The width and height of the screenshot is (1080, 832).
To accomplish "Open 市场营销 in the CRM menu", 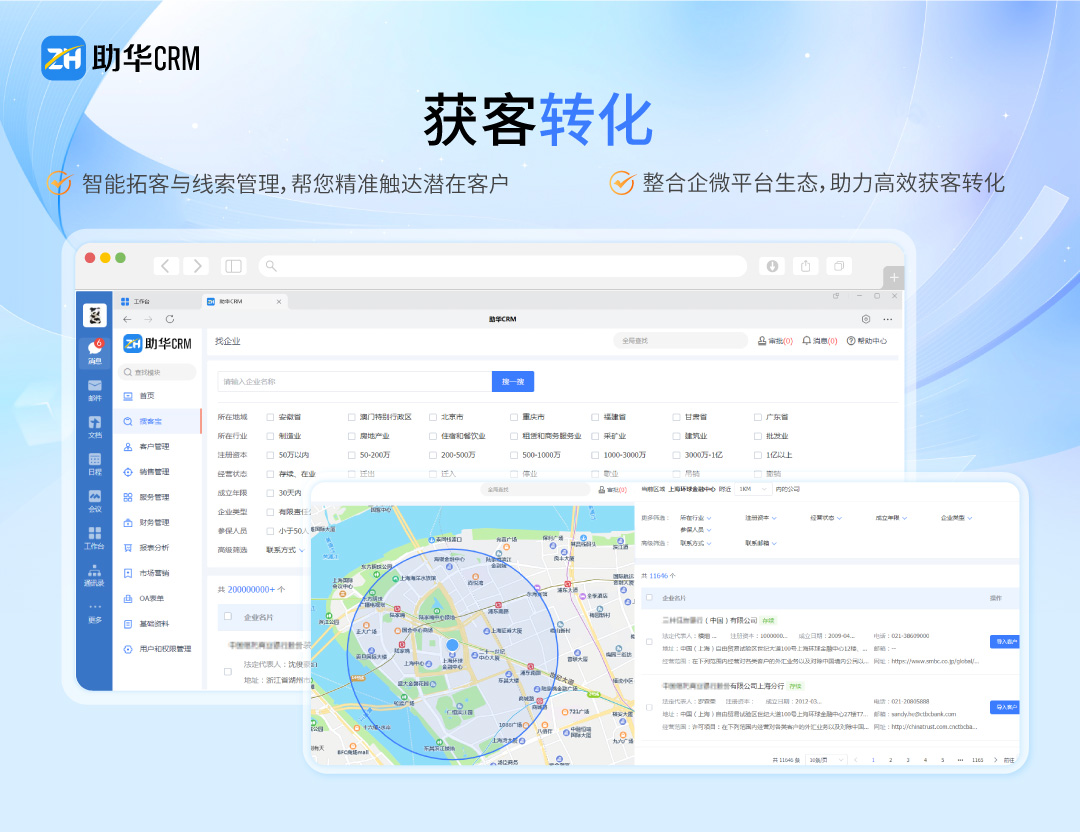I will 157,574.
